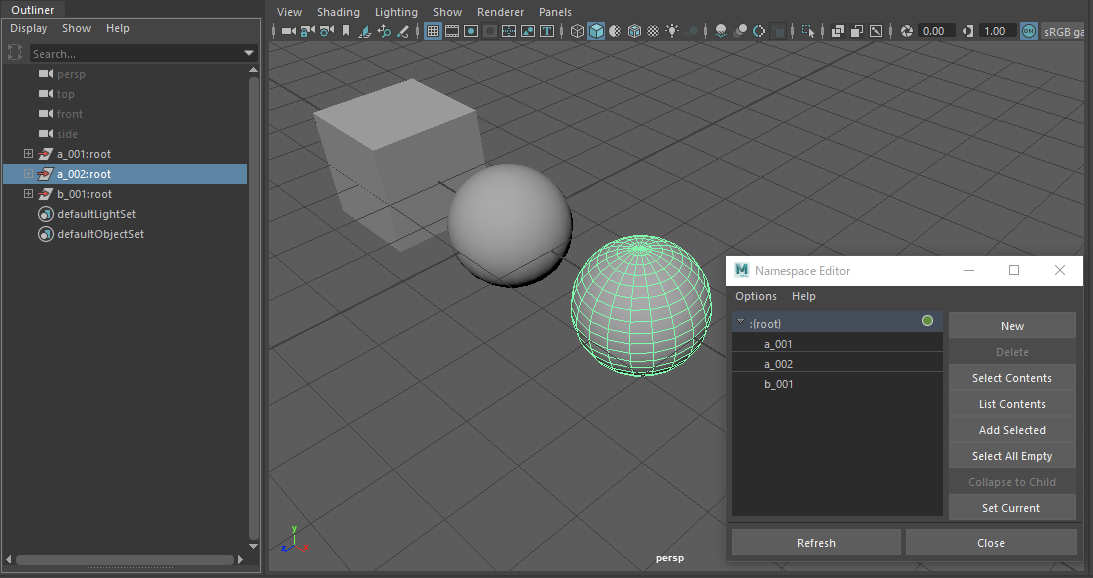Screen dimensions: 1093x578
Task: Toggle viewport Shadows icon
Action: click(691, 31)
